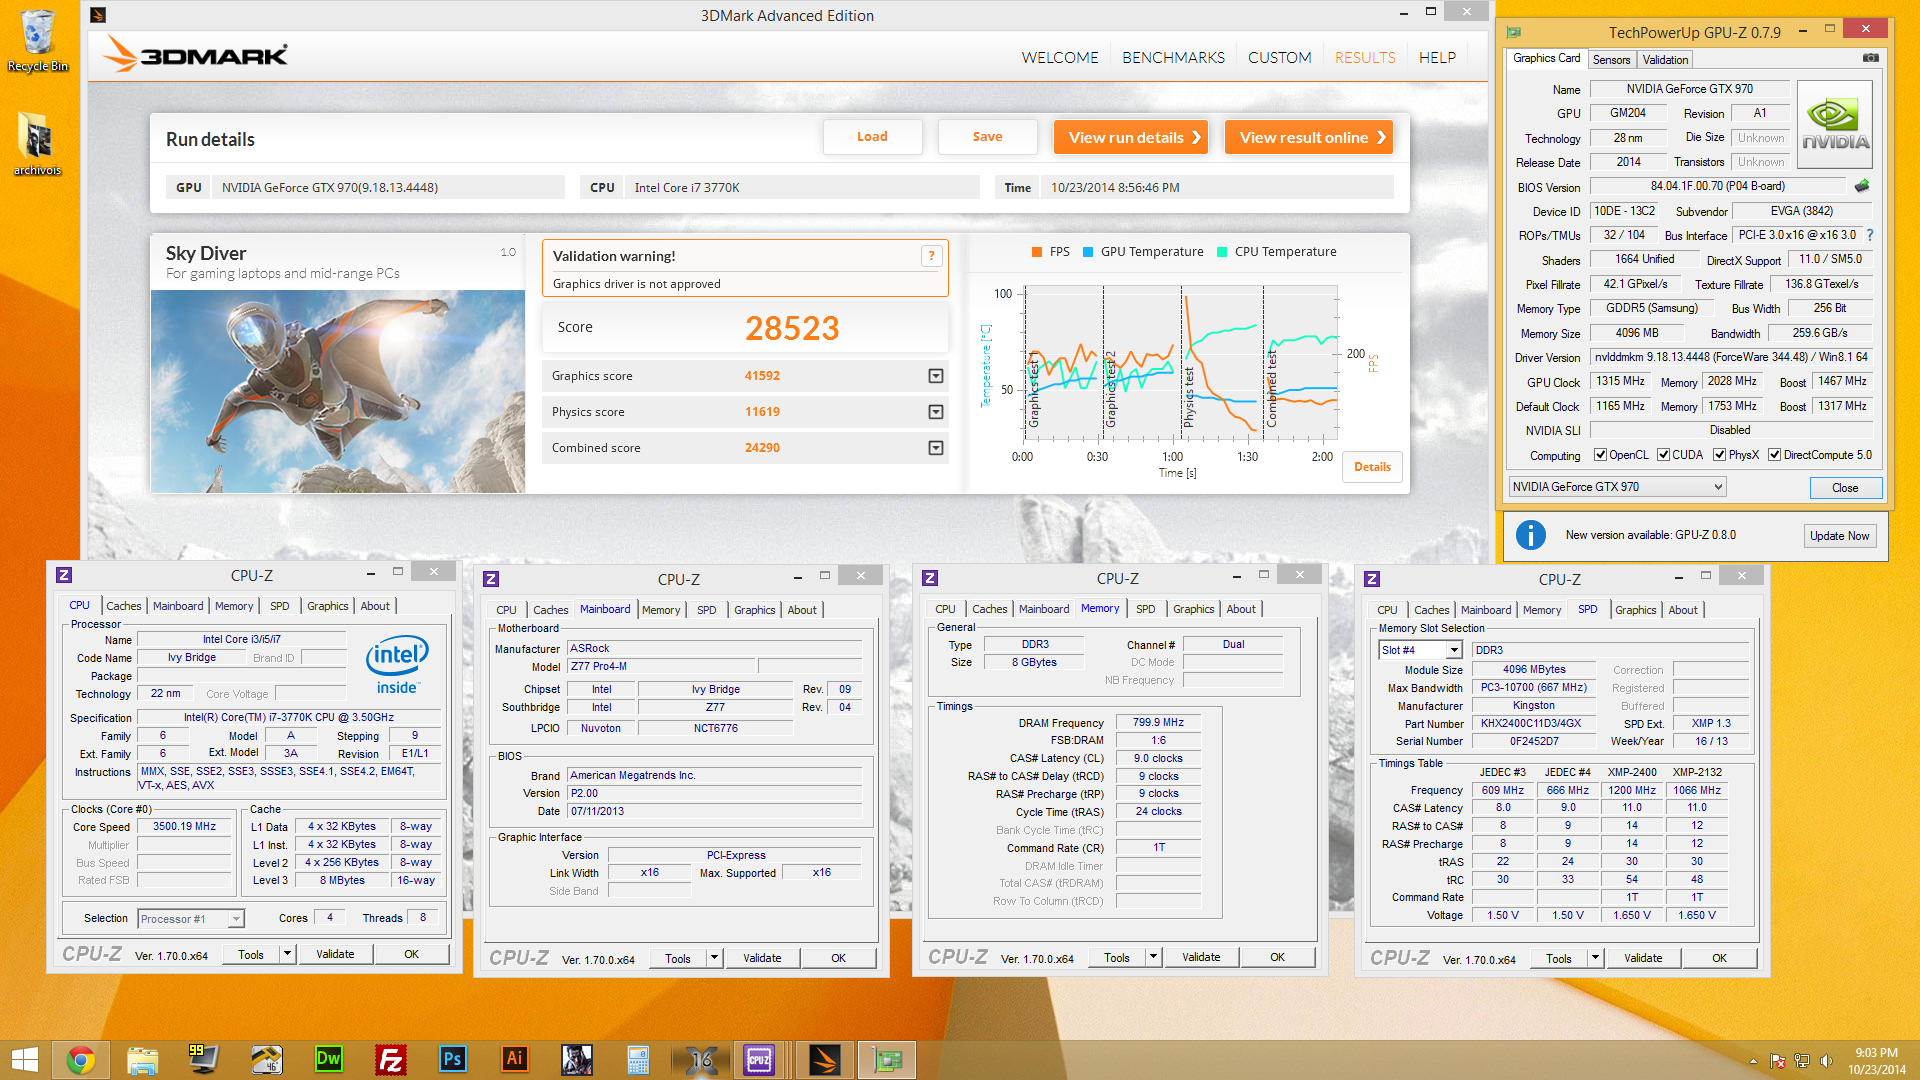The width and height of the screenshot is (1920, 1080).
Task: Open BENCHMARKS tab in 3DMark
Action: 1173,58
